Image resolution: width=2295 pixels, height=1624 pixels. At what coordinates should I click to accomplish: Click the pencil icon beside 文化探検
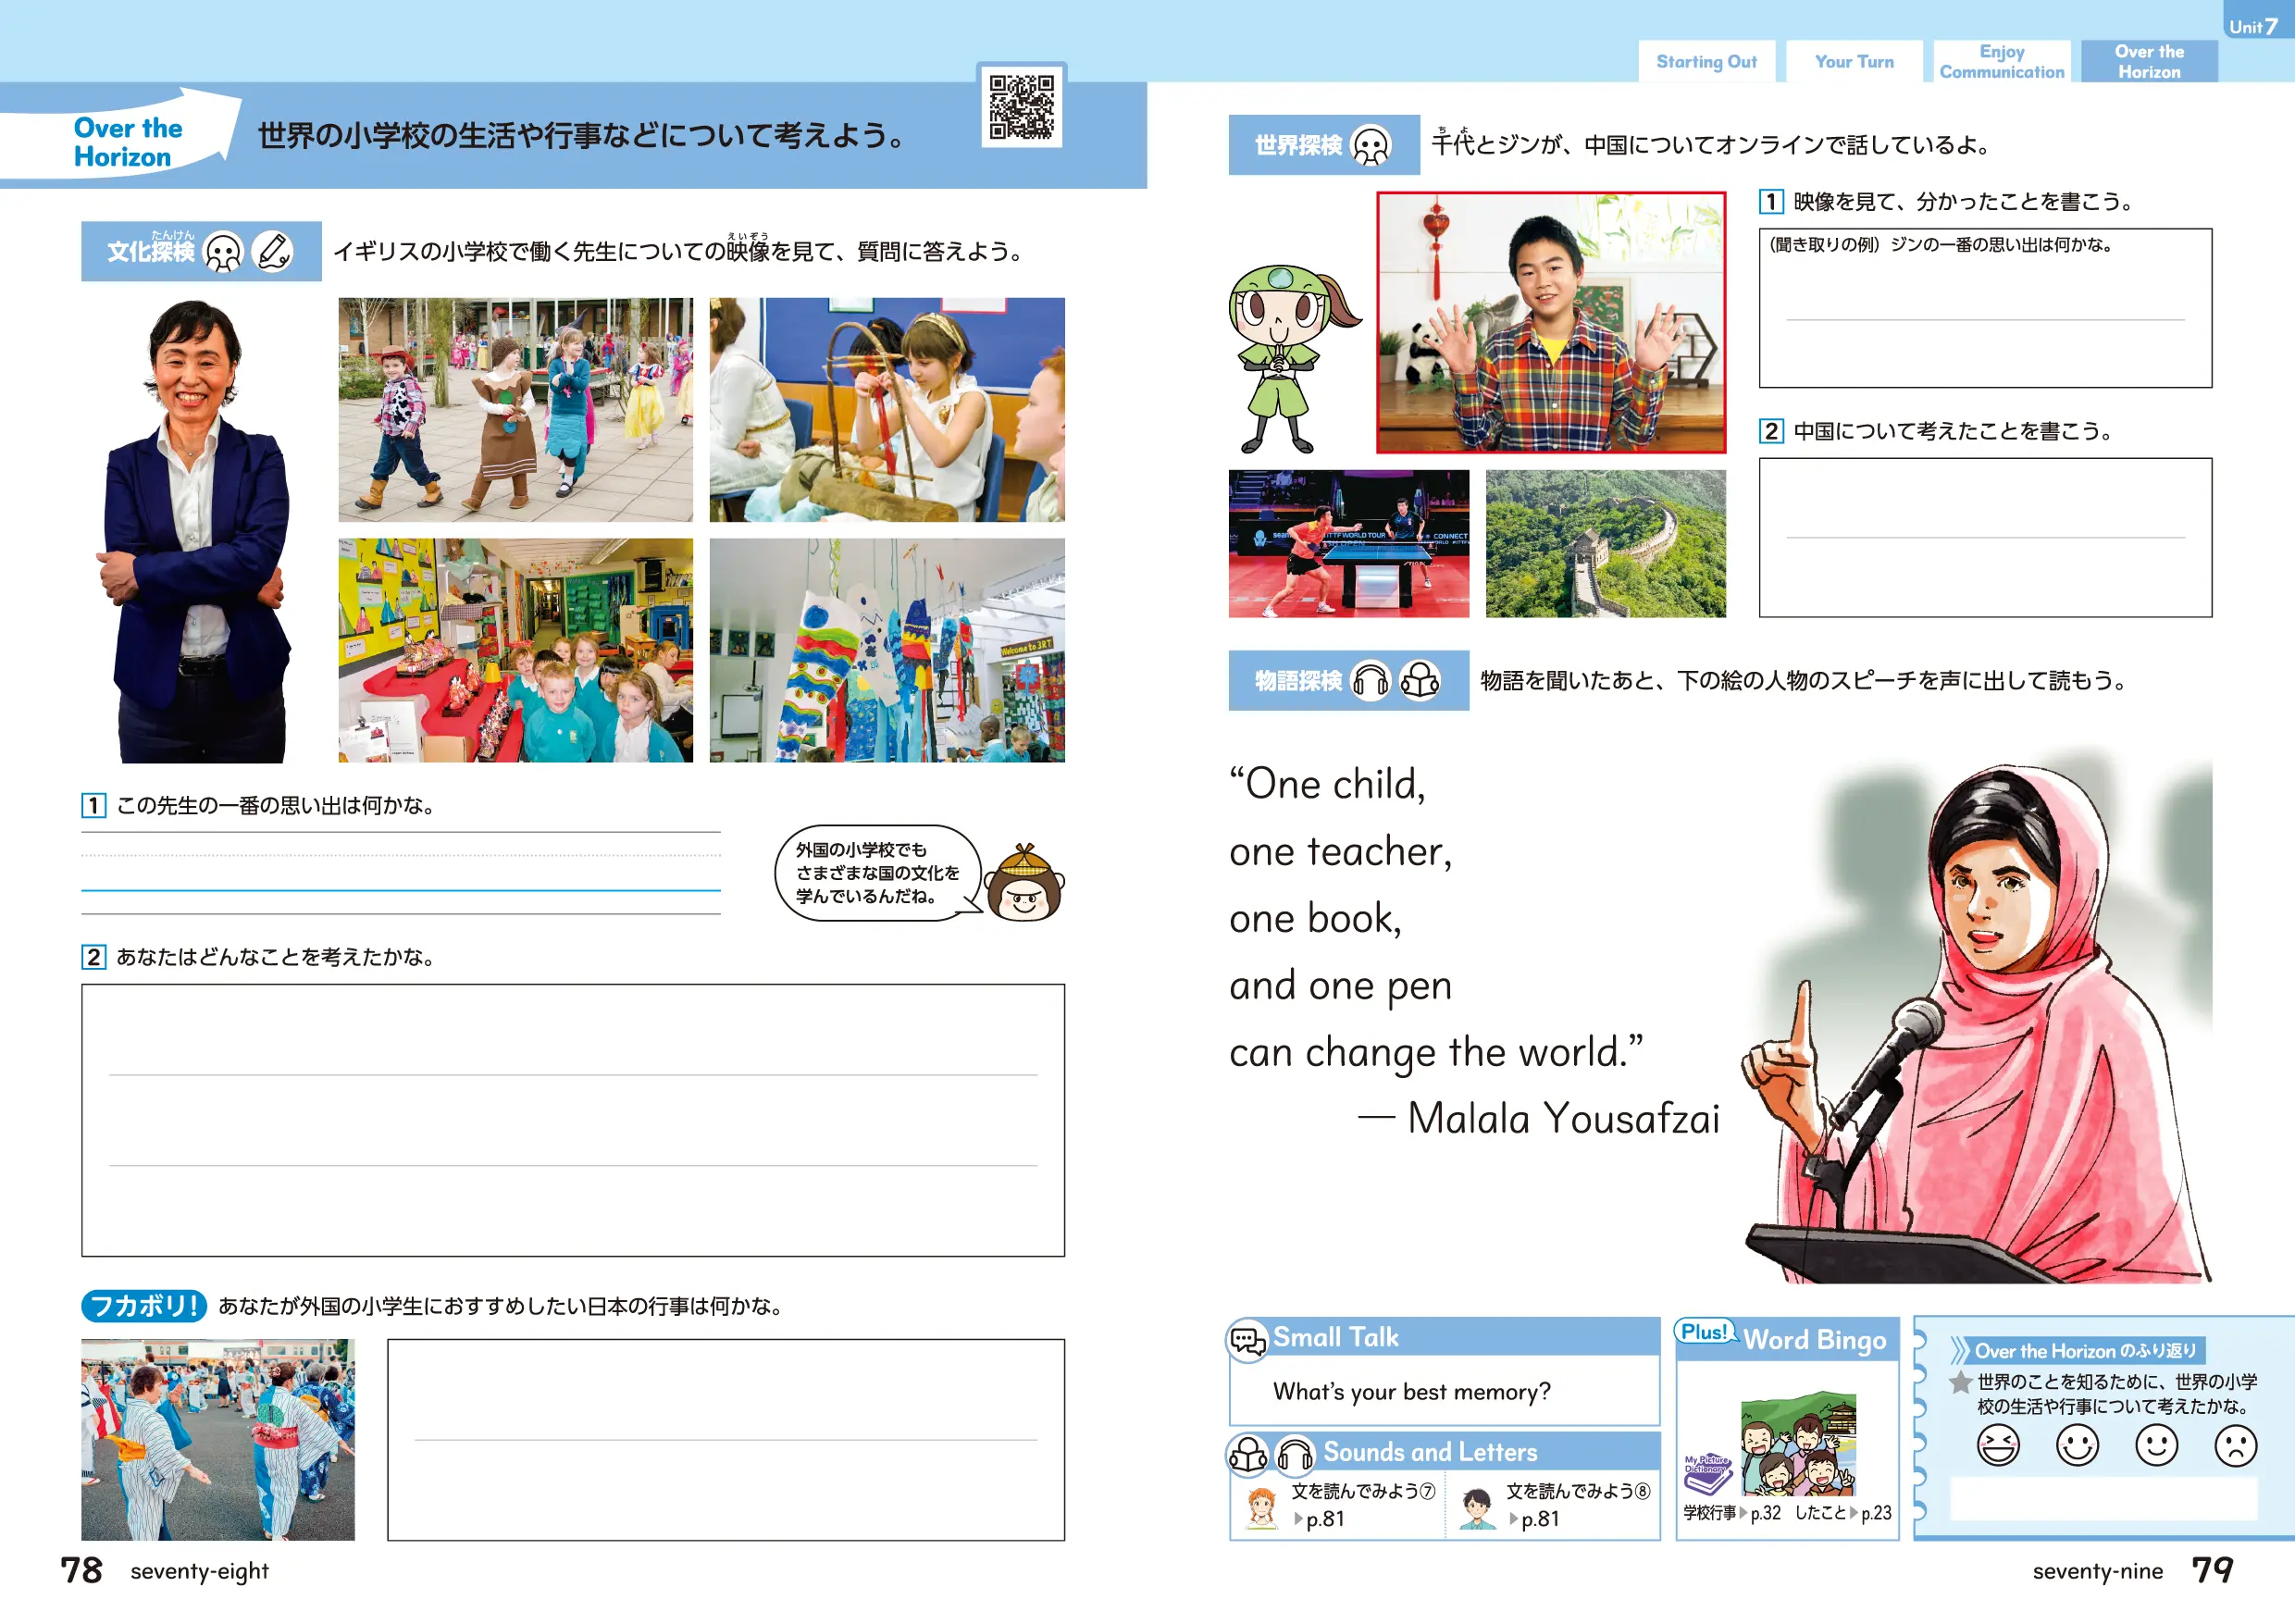click(271, 251)
